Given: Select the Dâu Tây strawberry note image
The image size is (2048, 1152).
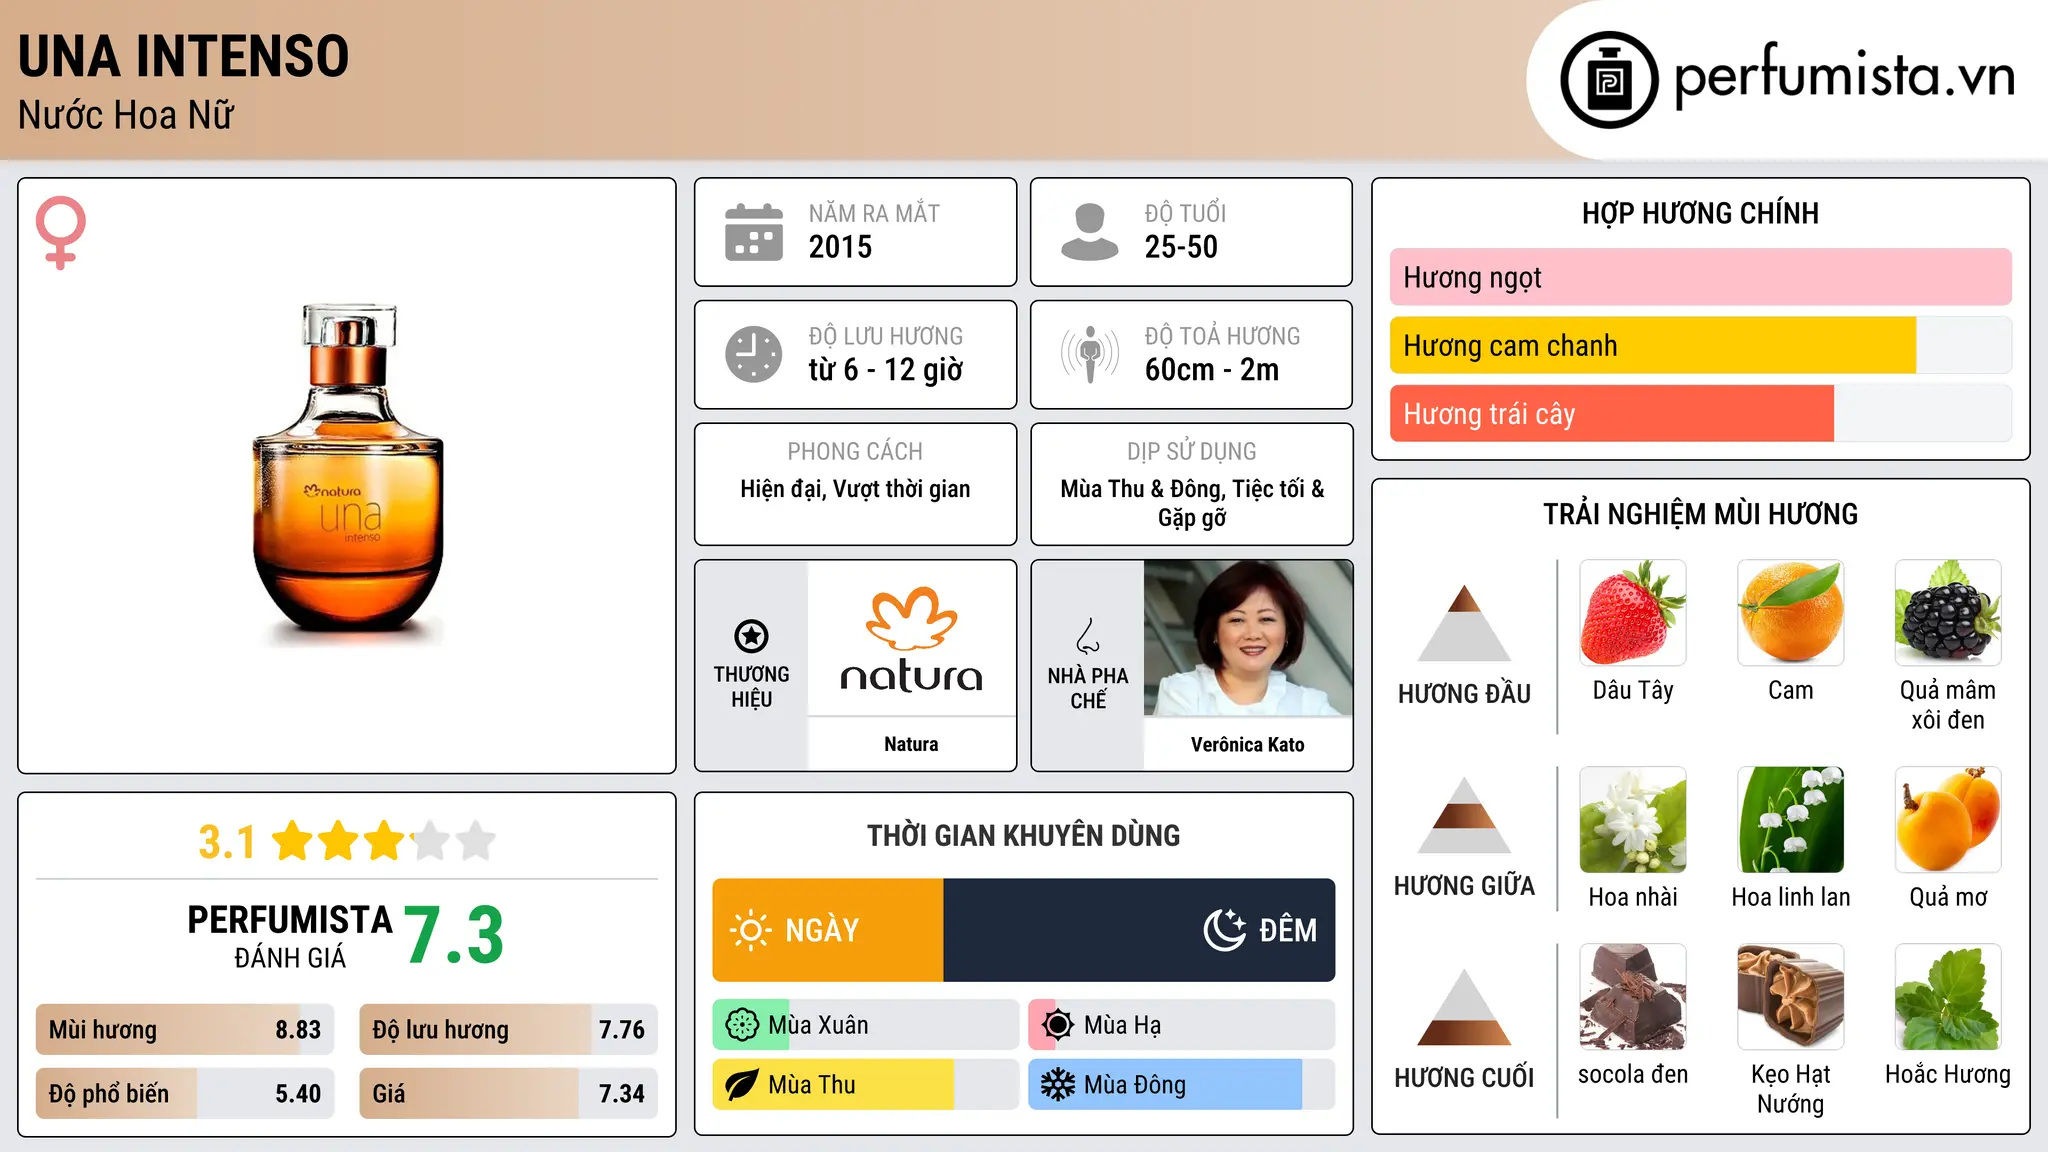Looking at the screenshot, I should pos(1633,613).
